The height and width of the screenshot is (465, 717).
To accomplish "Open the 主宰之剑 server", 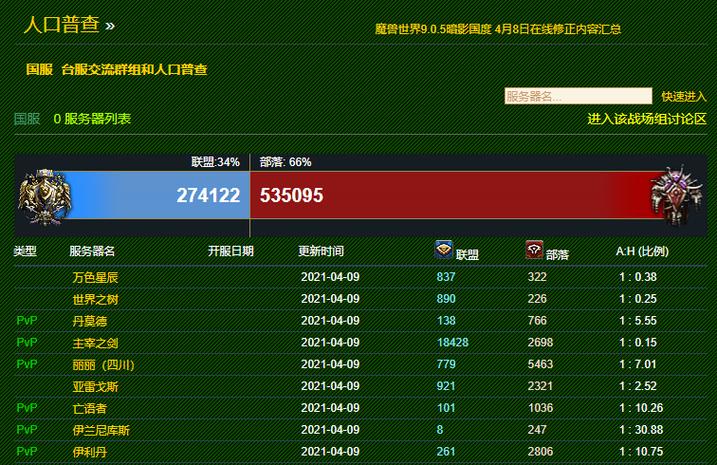I will click(95, 342).
